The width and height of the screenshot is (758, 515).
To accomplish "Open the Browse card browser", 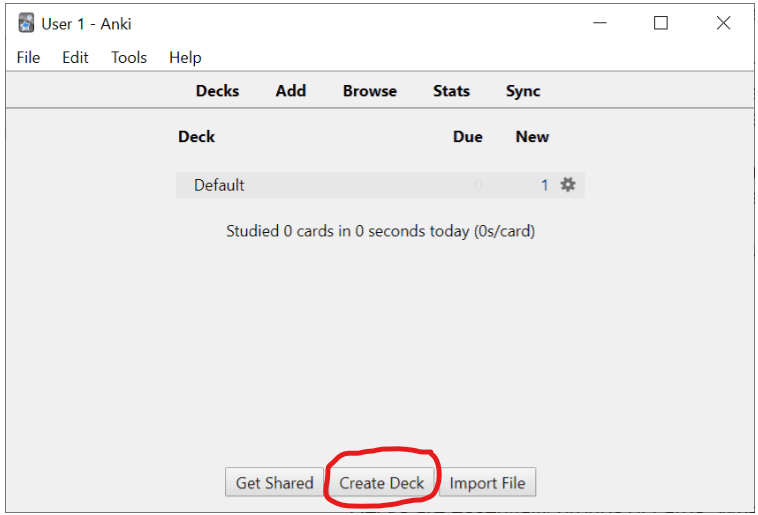I will click(370, 91).
